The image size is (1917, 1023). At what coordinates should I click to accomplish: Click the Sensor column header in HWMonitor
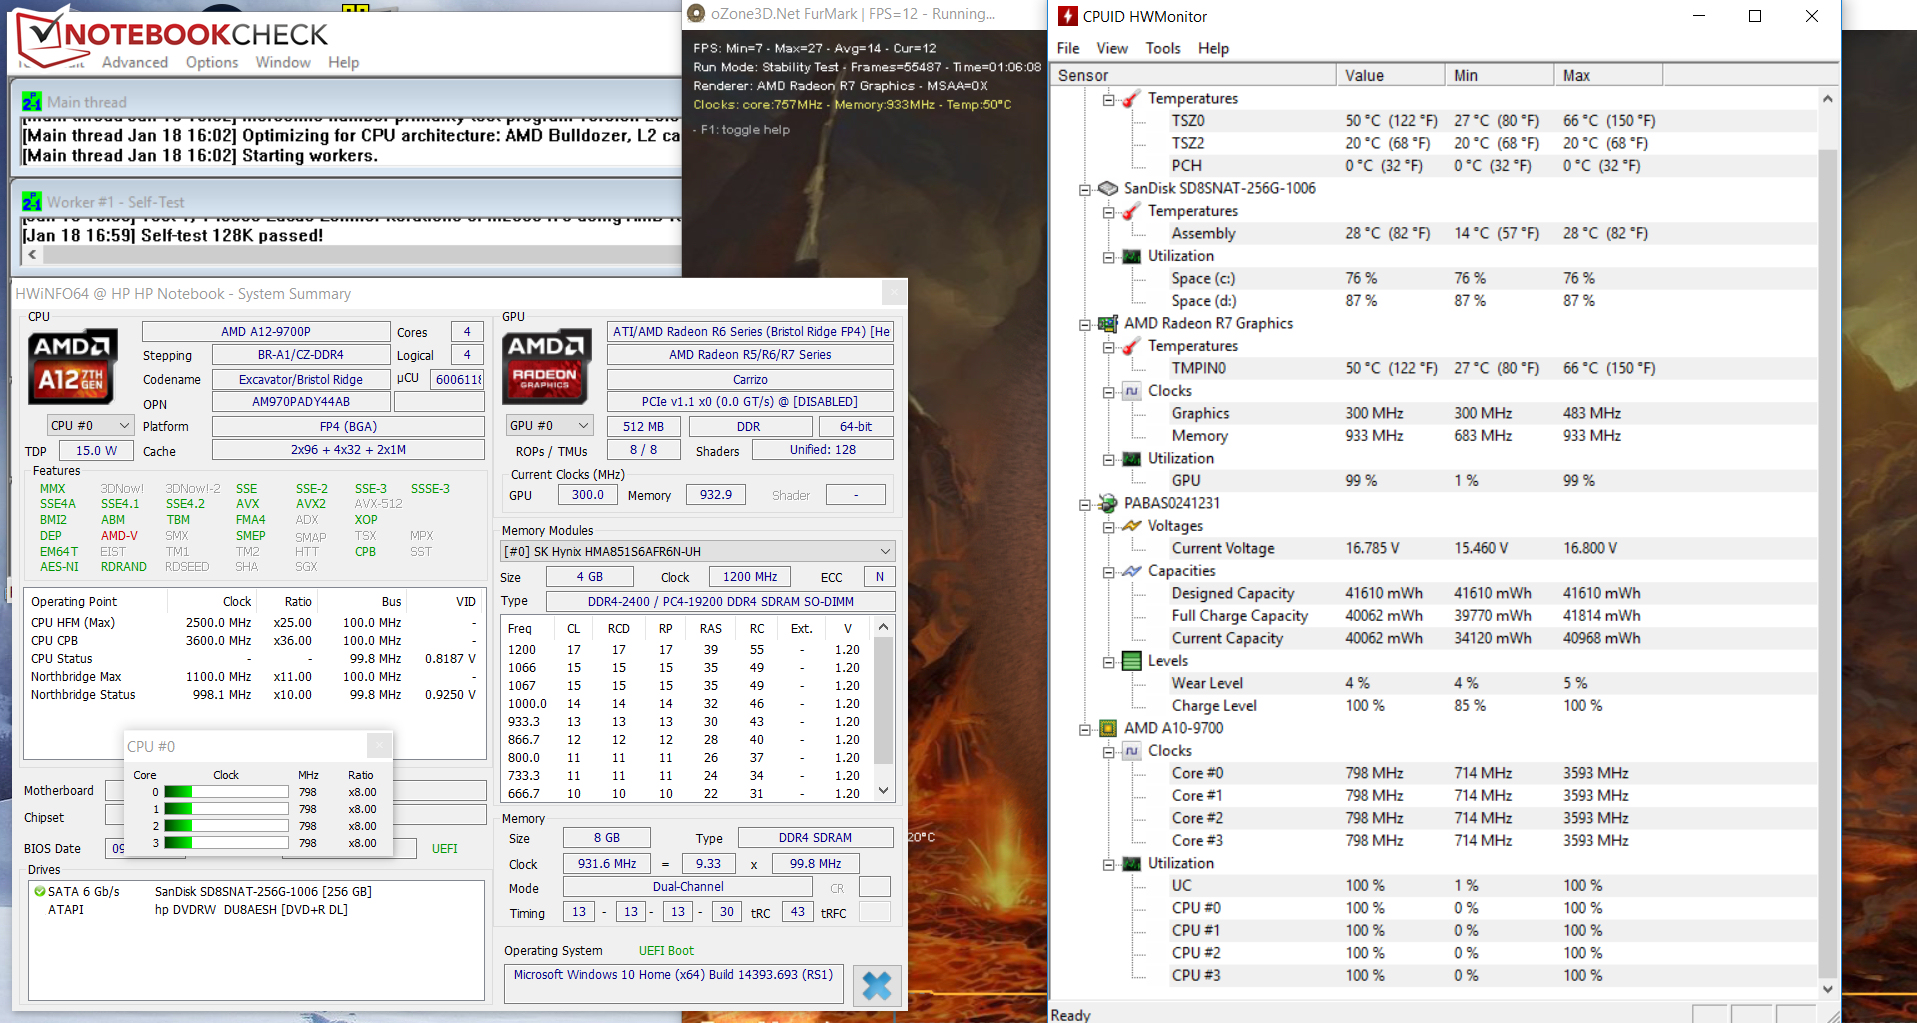tap(1193, 75)
